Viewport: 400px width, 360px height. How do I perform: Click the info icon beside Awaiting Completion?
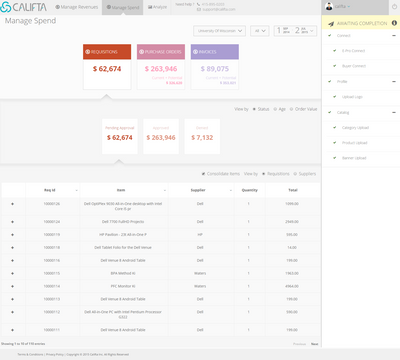394,23
